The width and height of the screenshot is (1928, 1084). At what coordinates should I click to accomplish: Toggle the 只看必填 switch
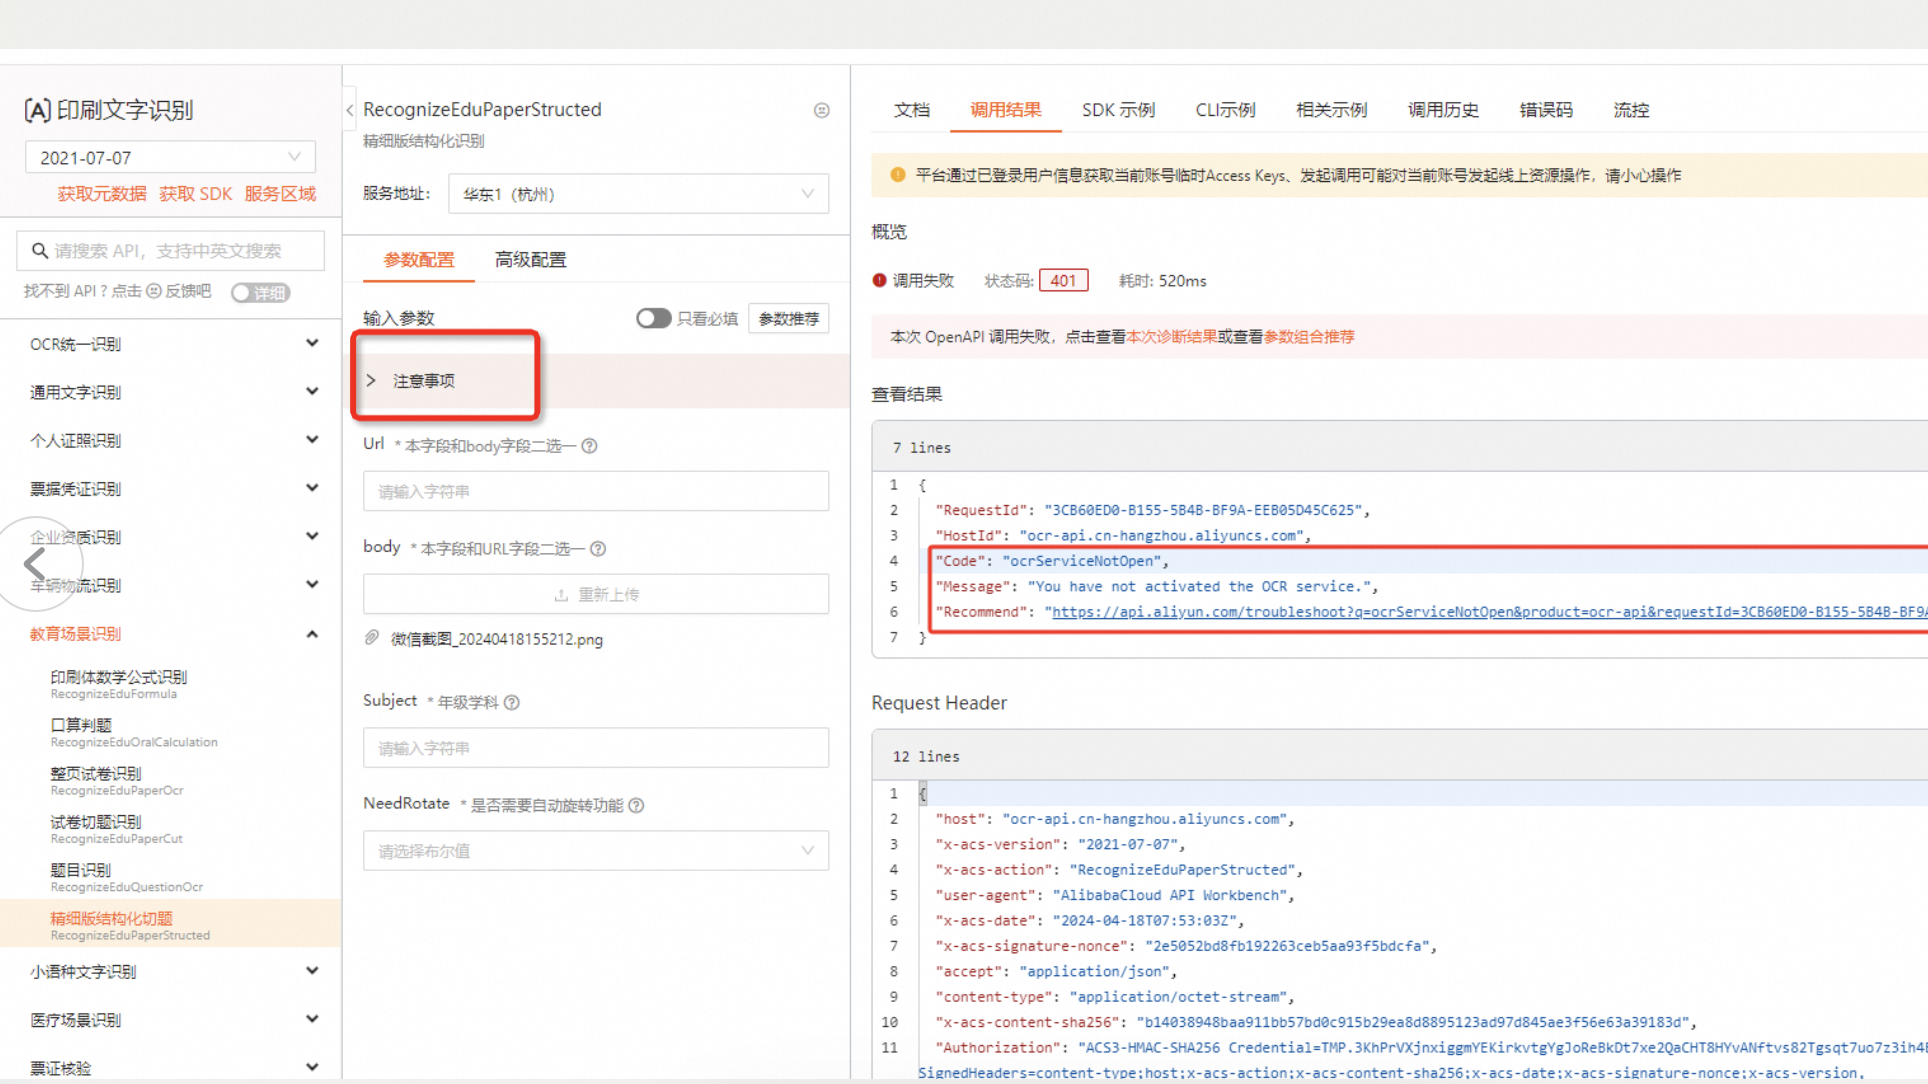point(653,318)
